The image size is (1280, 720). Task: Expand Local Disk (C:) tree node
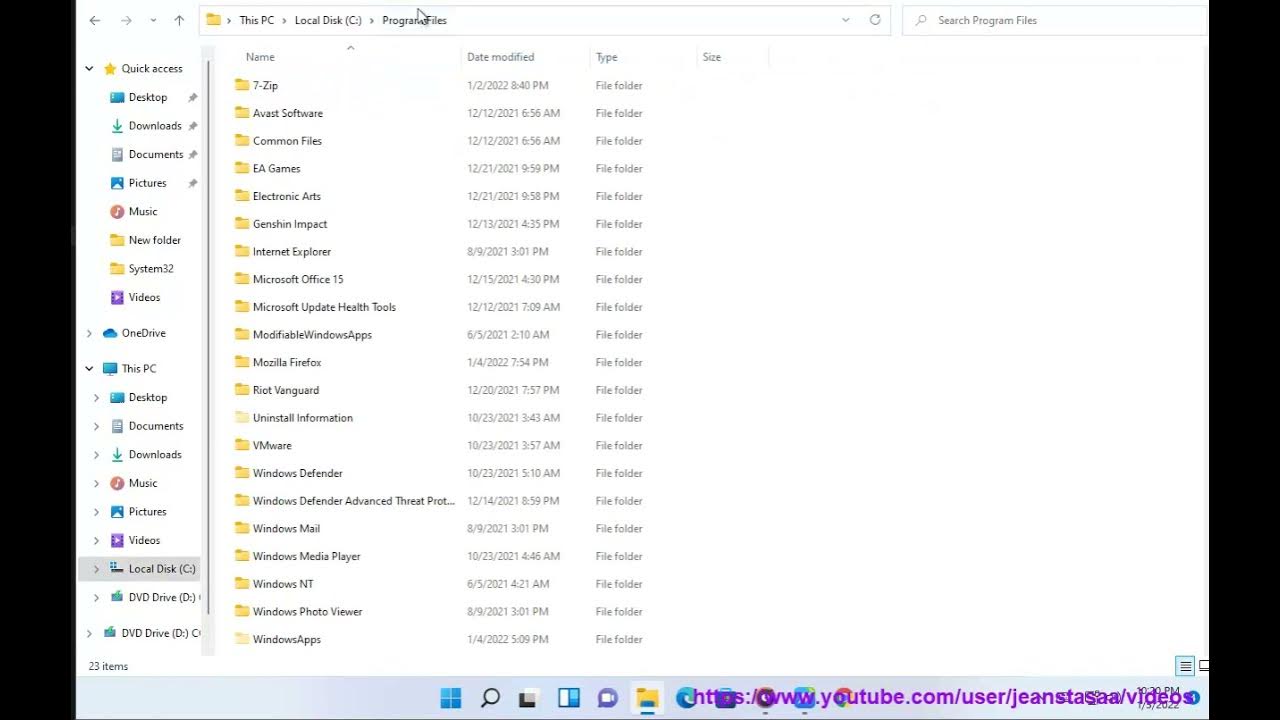click(x=96, y=569)
